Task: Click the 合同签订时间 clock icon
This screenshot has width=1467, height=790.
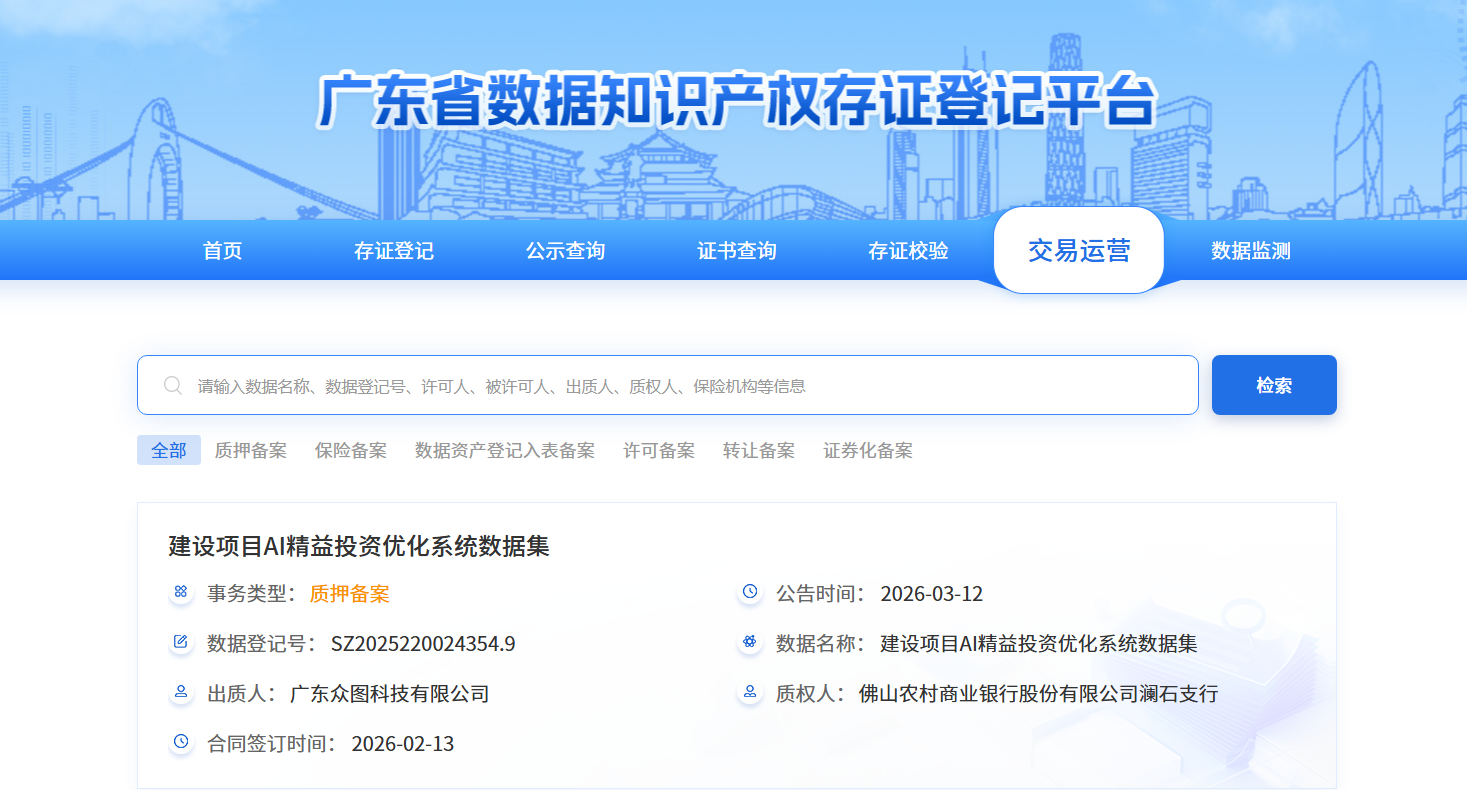Action: pos(181,742)
